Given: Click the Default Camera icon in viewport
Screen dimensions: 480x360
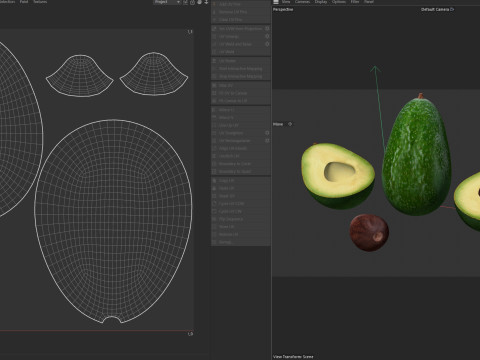Looking at the screenshot, I should 452,9.
